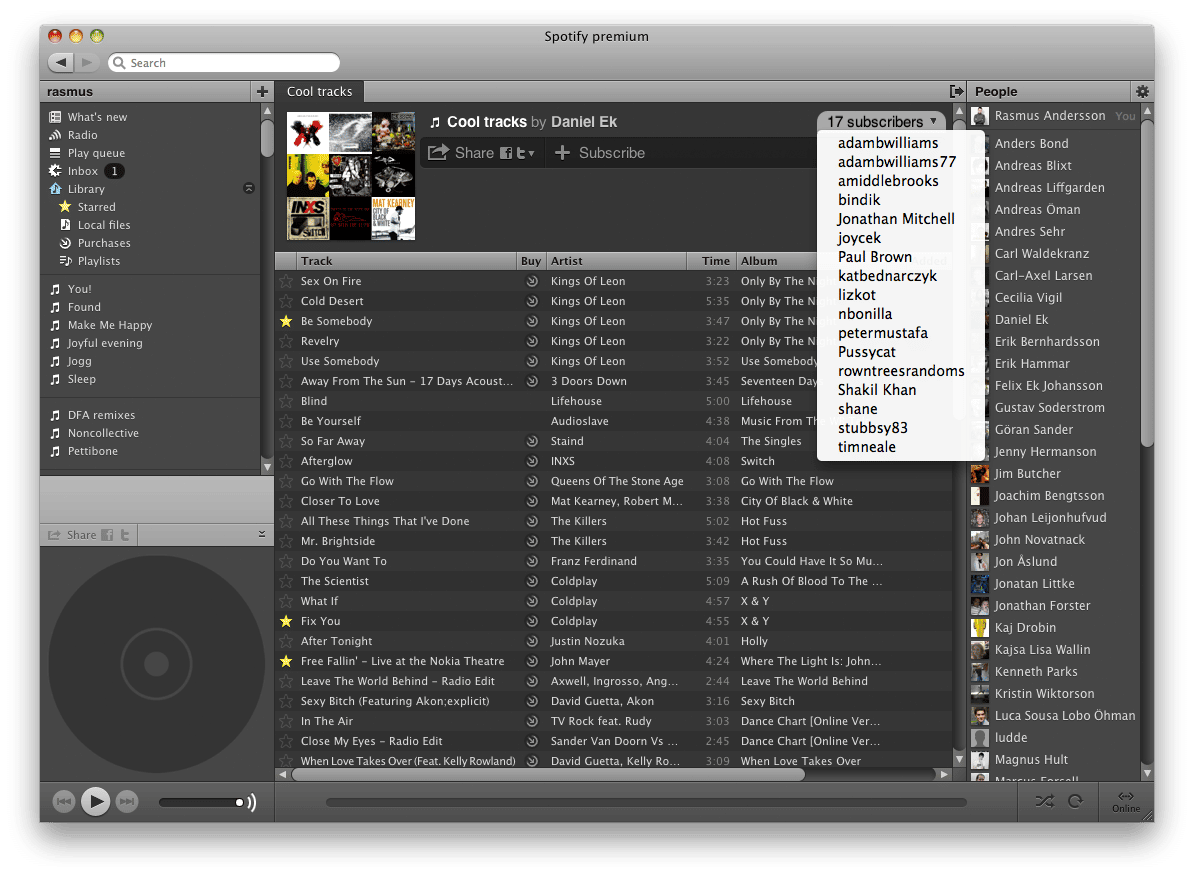Star the track Mr. Brightside
The width and height of the screenshot is (1194, 877).
click(x=286, y=541)
